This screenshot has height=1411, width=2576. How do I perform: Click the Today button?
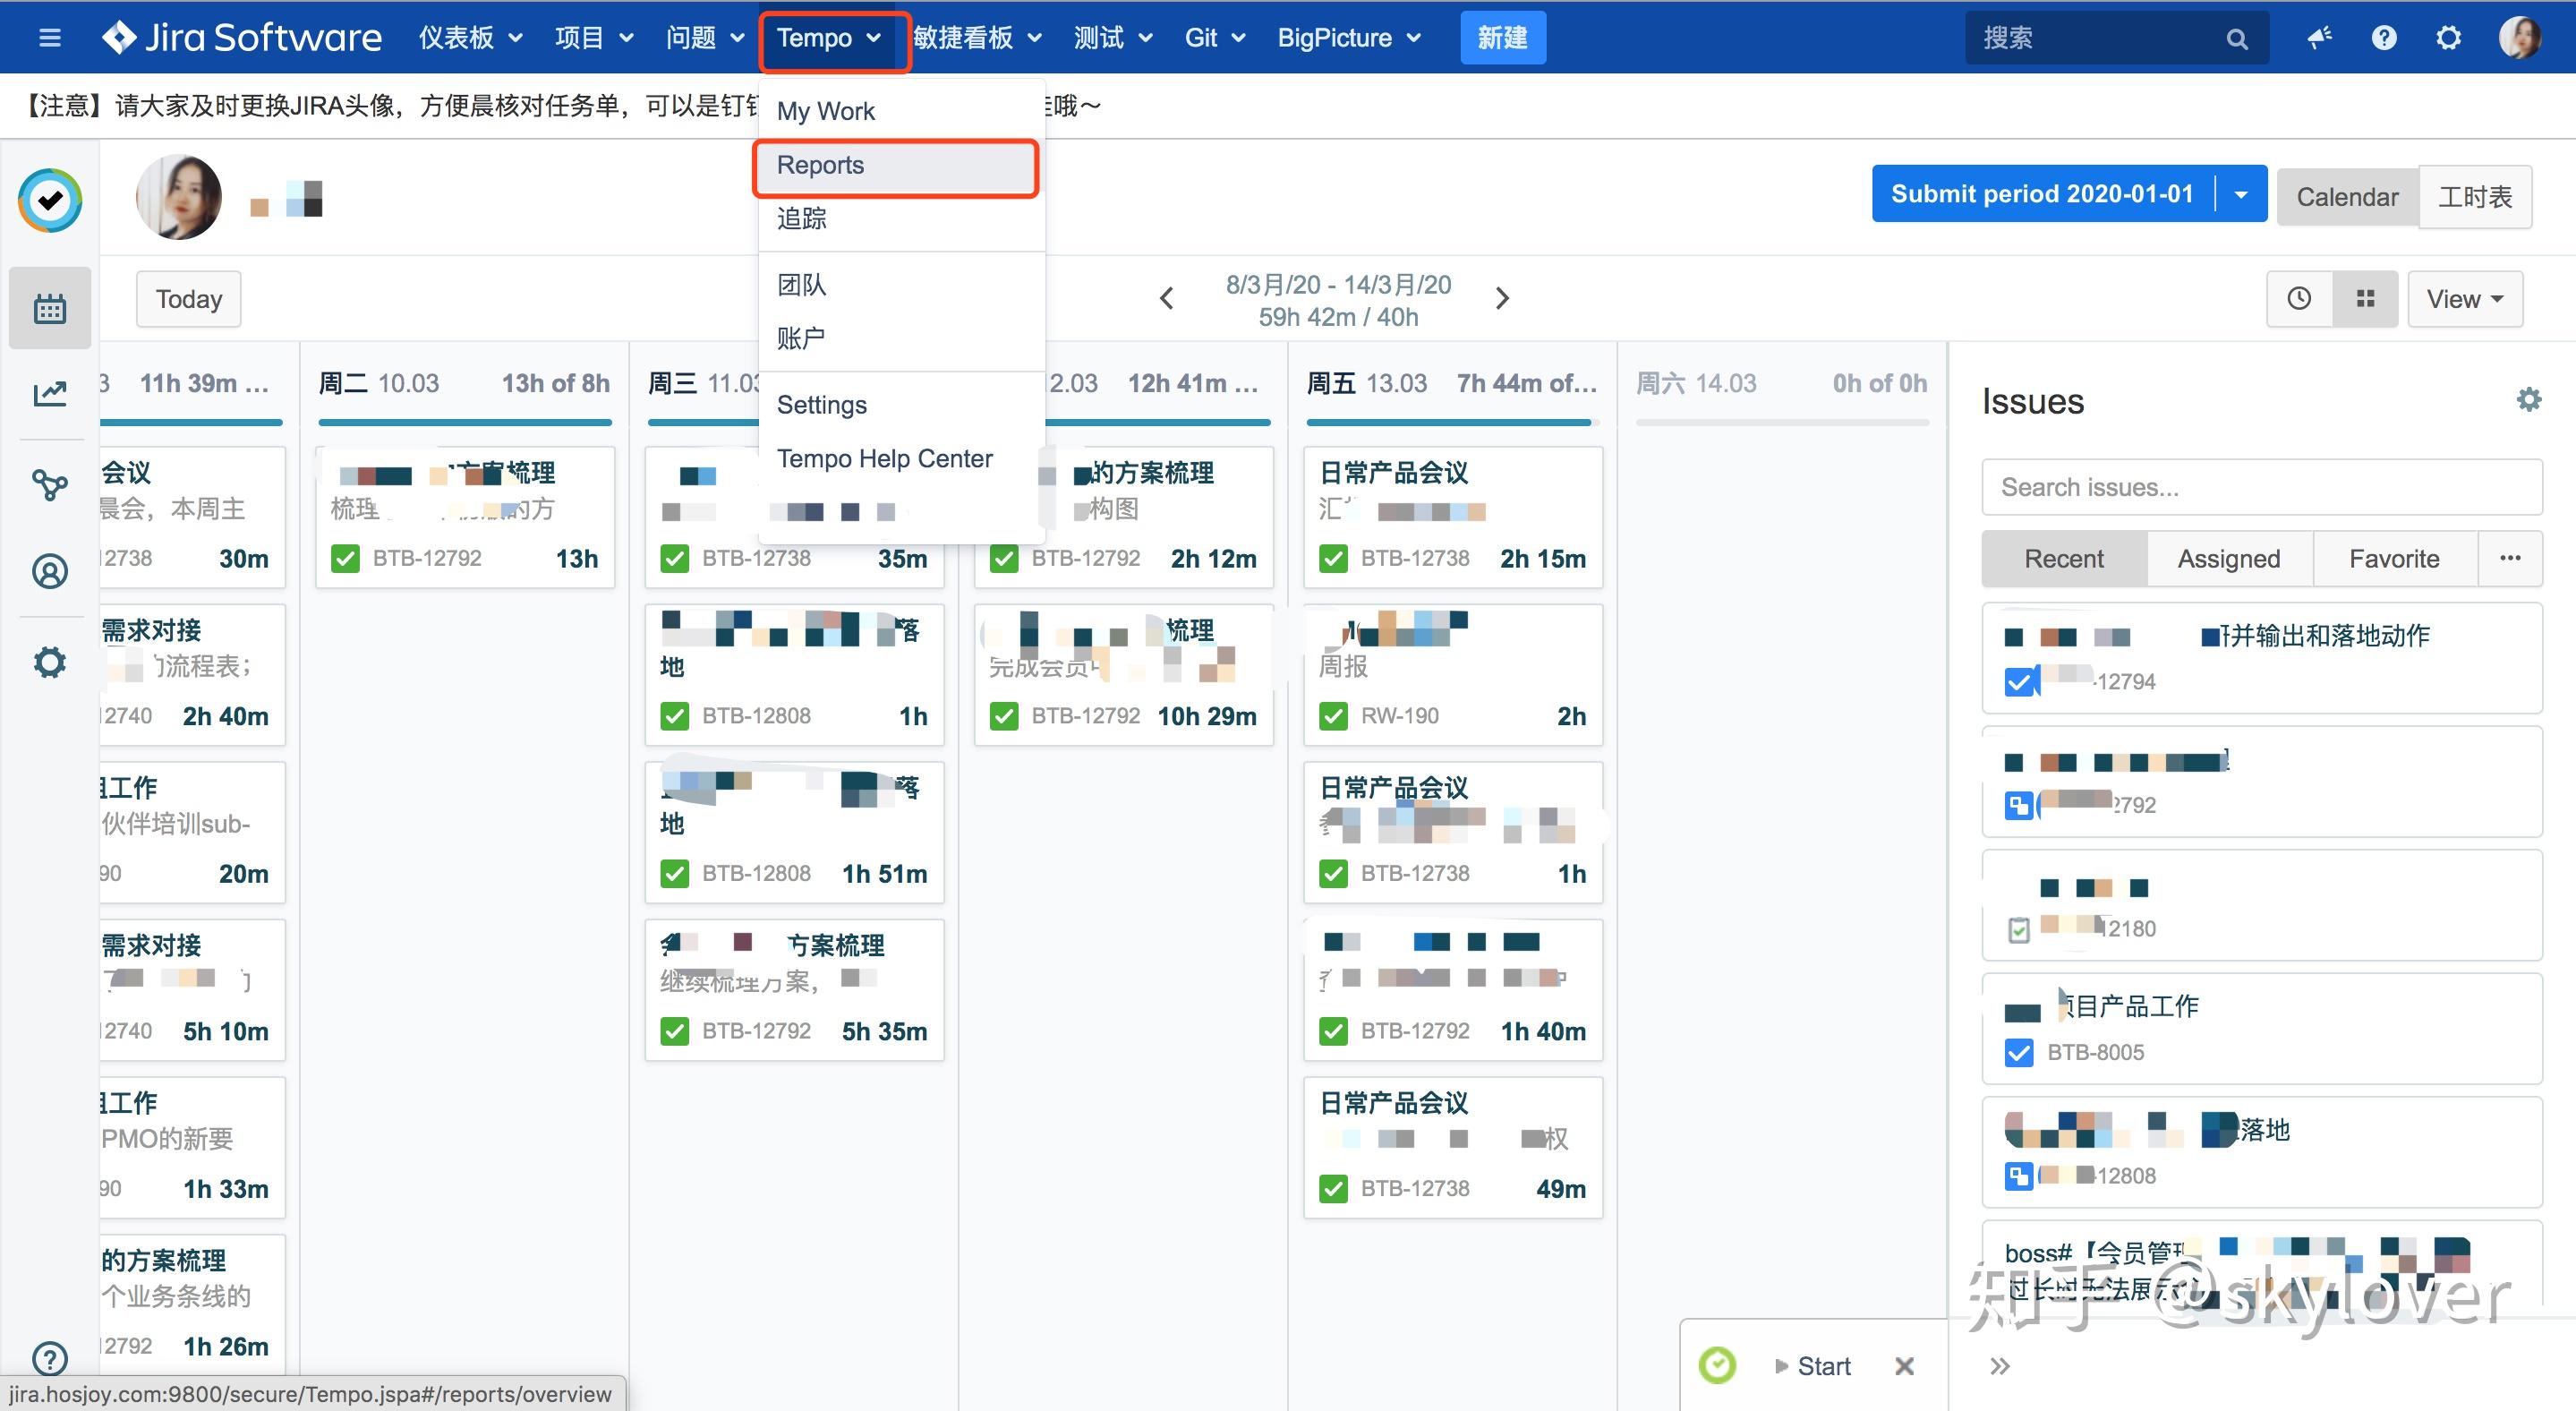(189, 299)
